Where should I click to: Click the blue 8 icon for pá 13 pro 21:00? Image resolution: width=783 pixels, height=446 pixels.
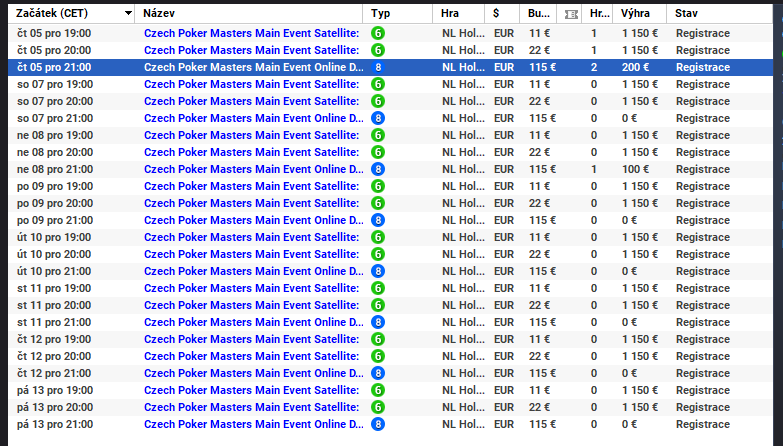[x=378, y=424]
